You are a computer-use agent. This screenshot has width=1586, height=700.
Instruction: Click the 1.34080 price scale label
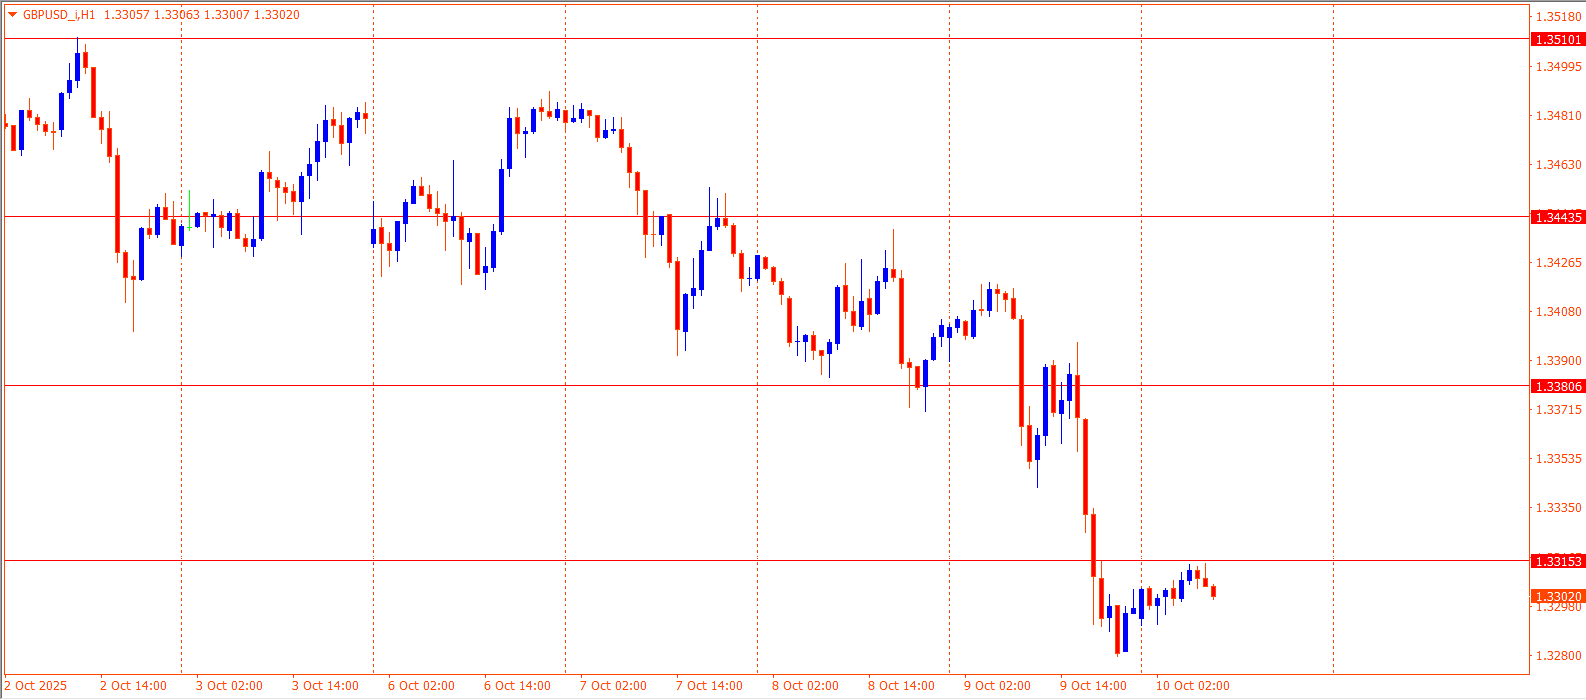click(x=1558, y=312)
